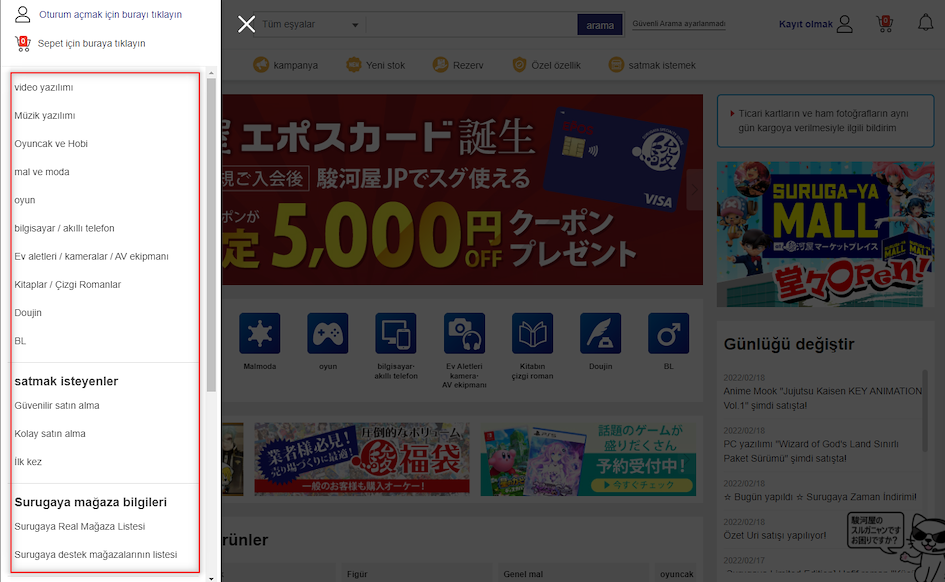Click the search input field
Image resolution: width=945 pixels, height=582 pixels.
point(471,25)
